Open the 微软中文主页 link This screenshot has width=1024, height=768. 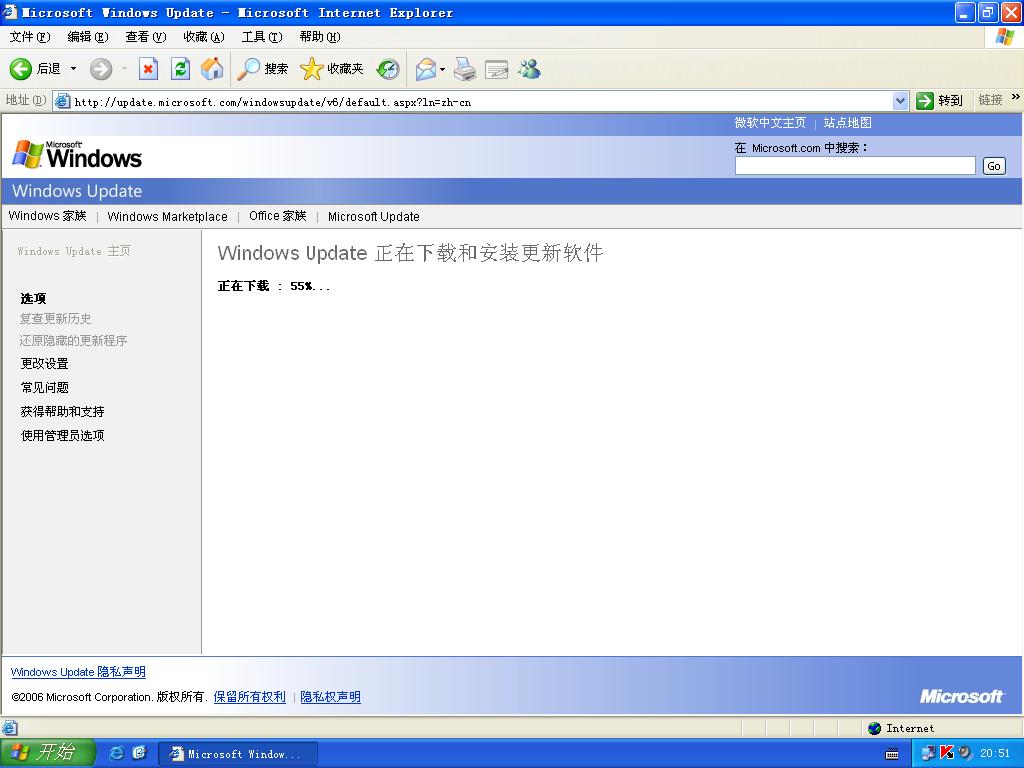point(770,123)
